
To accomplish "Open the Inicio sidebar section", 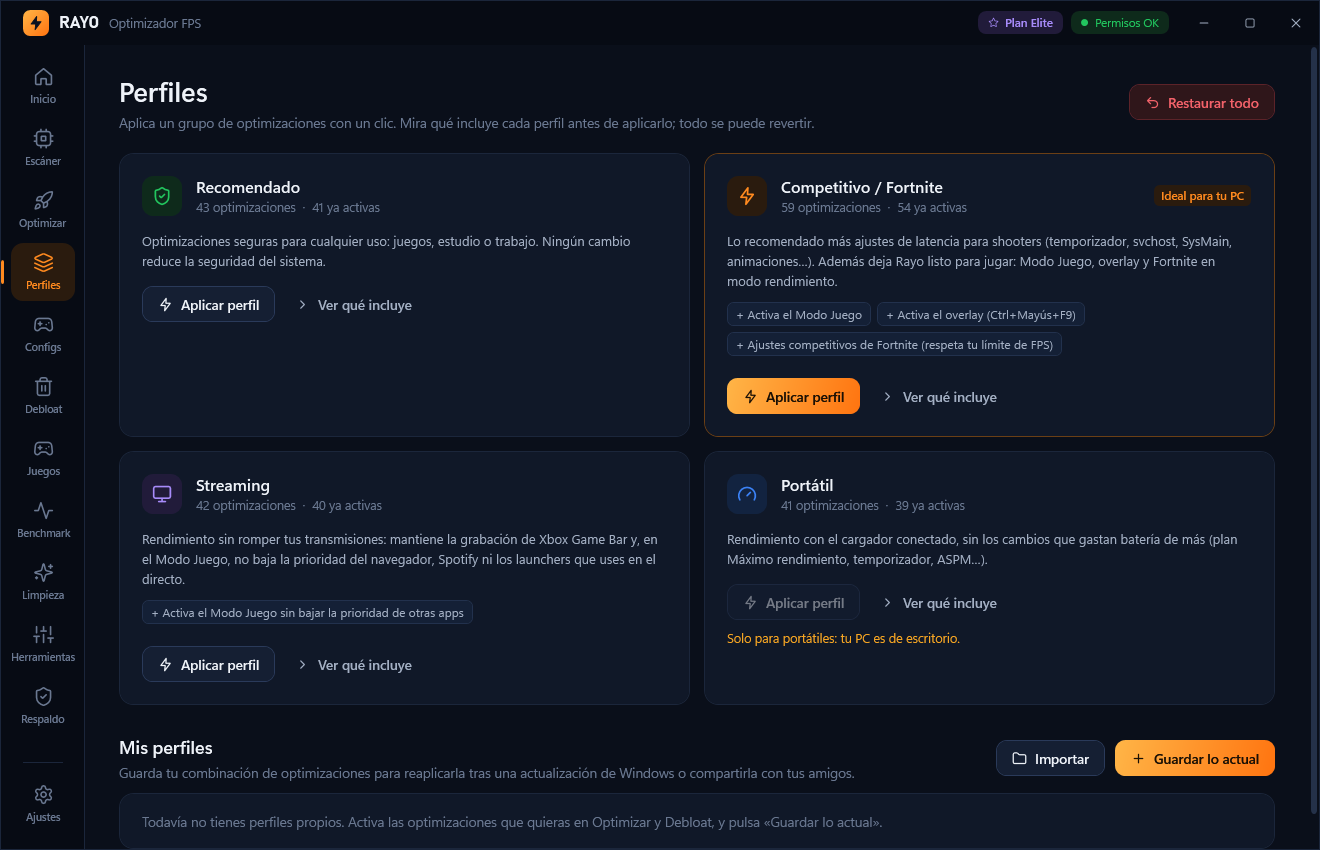I will 43,86.
